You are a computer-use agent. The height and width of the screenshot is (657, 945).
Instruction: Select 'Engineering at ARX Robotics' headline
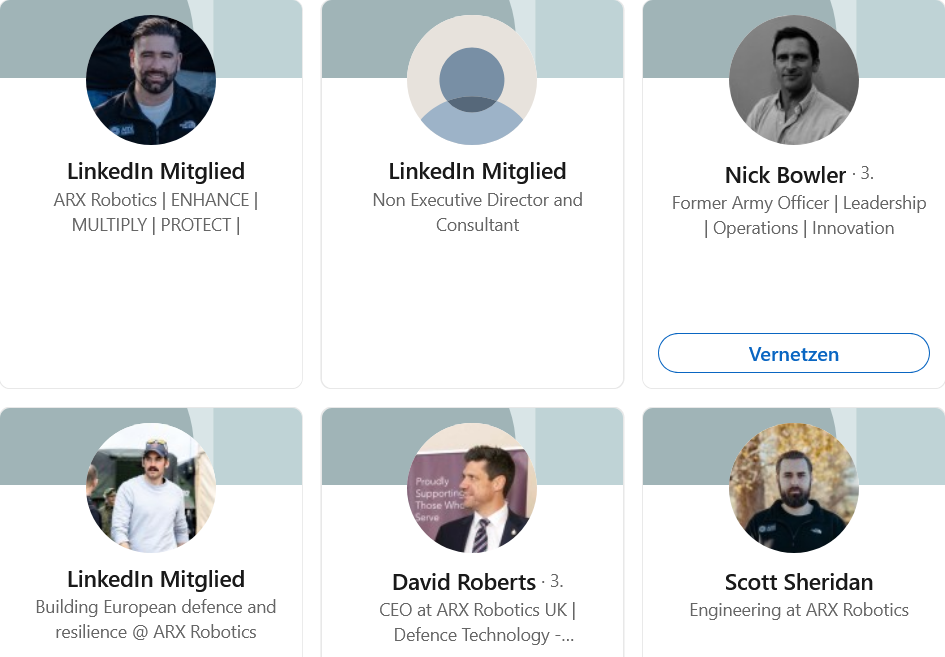pos(798,610)
